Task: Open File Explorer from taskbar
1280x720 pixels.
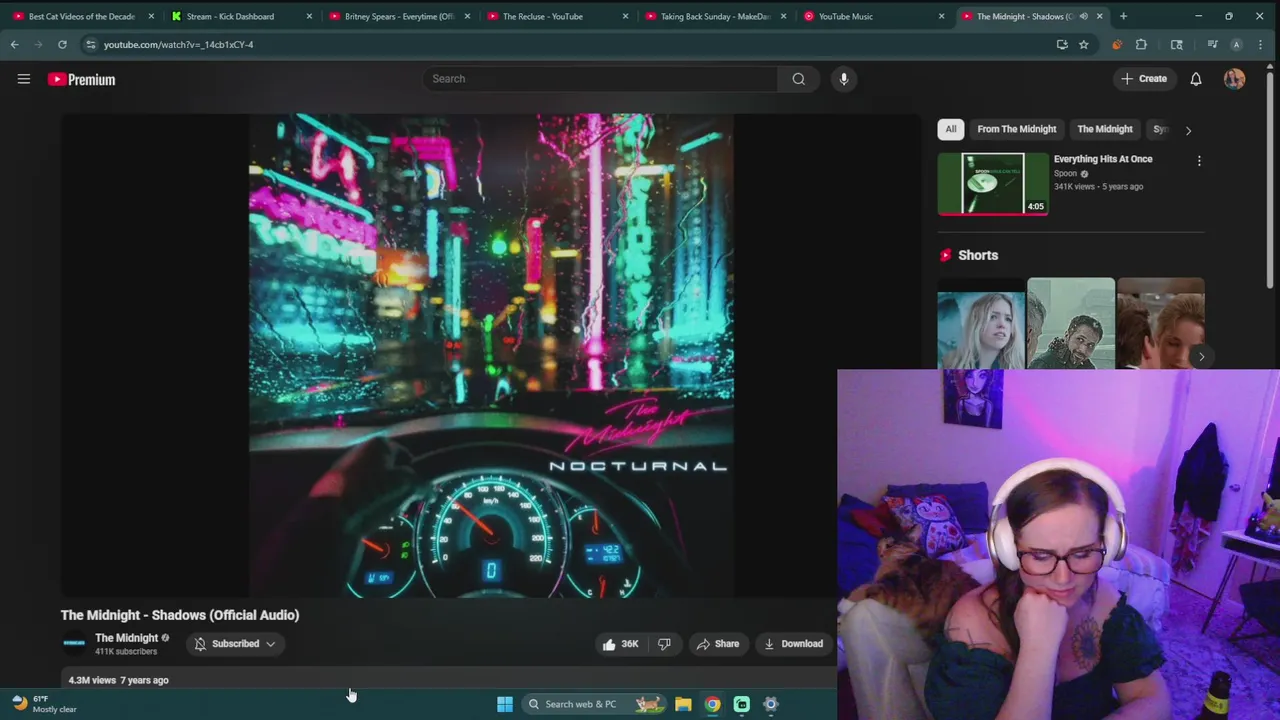Action: 683,704
